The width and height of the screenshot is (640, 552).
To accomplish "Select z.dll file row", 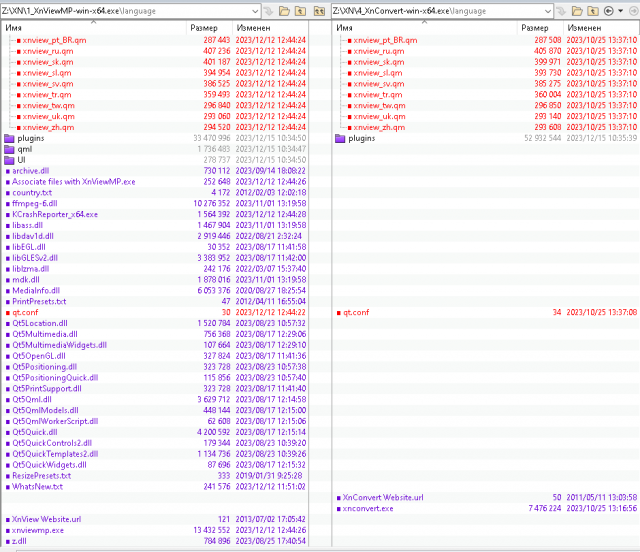I will tap(155, 541).
